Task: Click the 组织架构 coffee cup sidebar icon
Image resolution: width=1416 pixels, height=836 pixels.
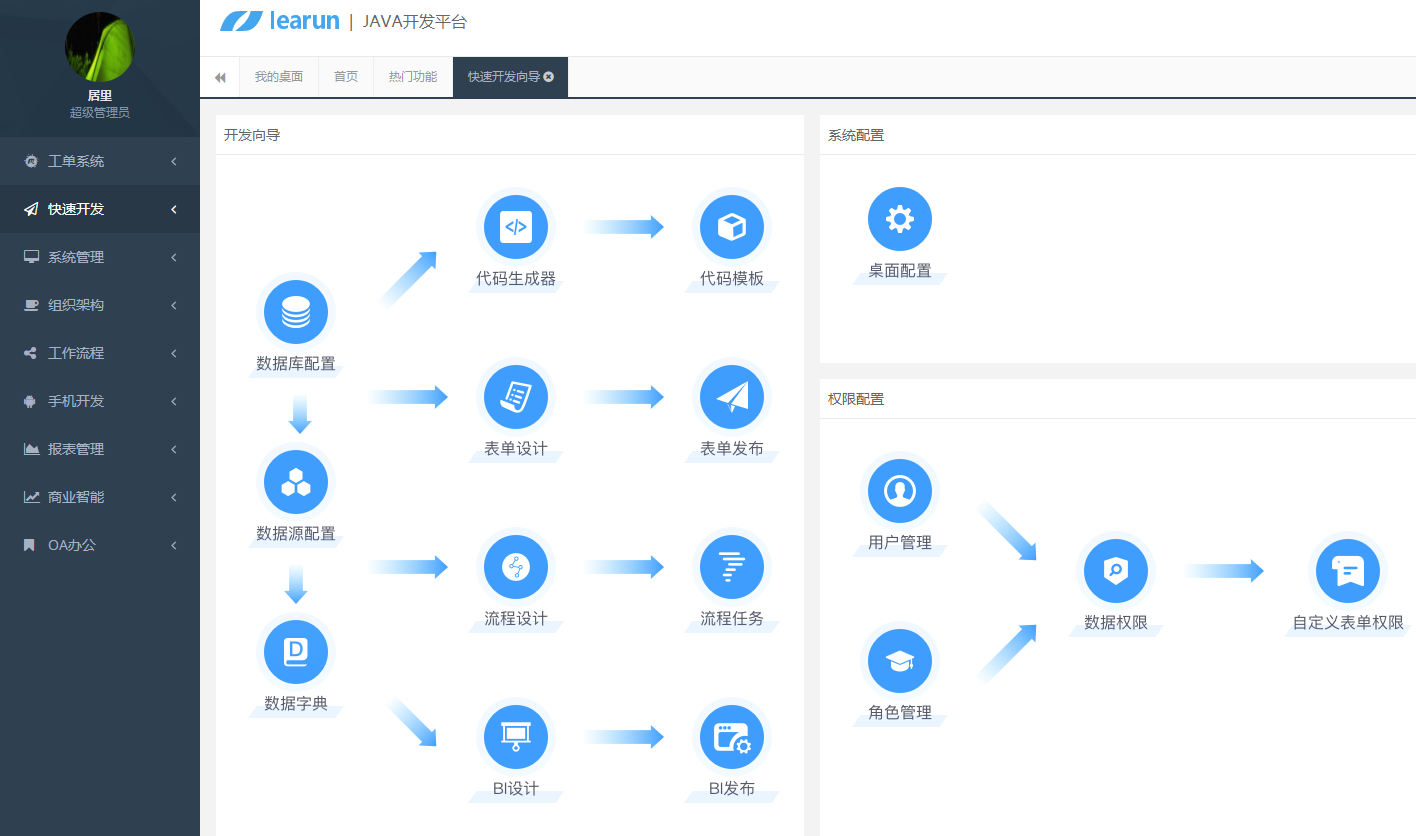Action: [31, 305]
